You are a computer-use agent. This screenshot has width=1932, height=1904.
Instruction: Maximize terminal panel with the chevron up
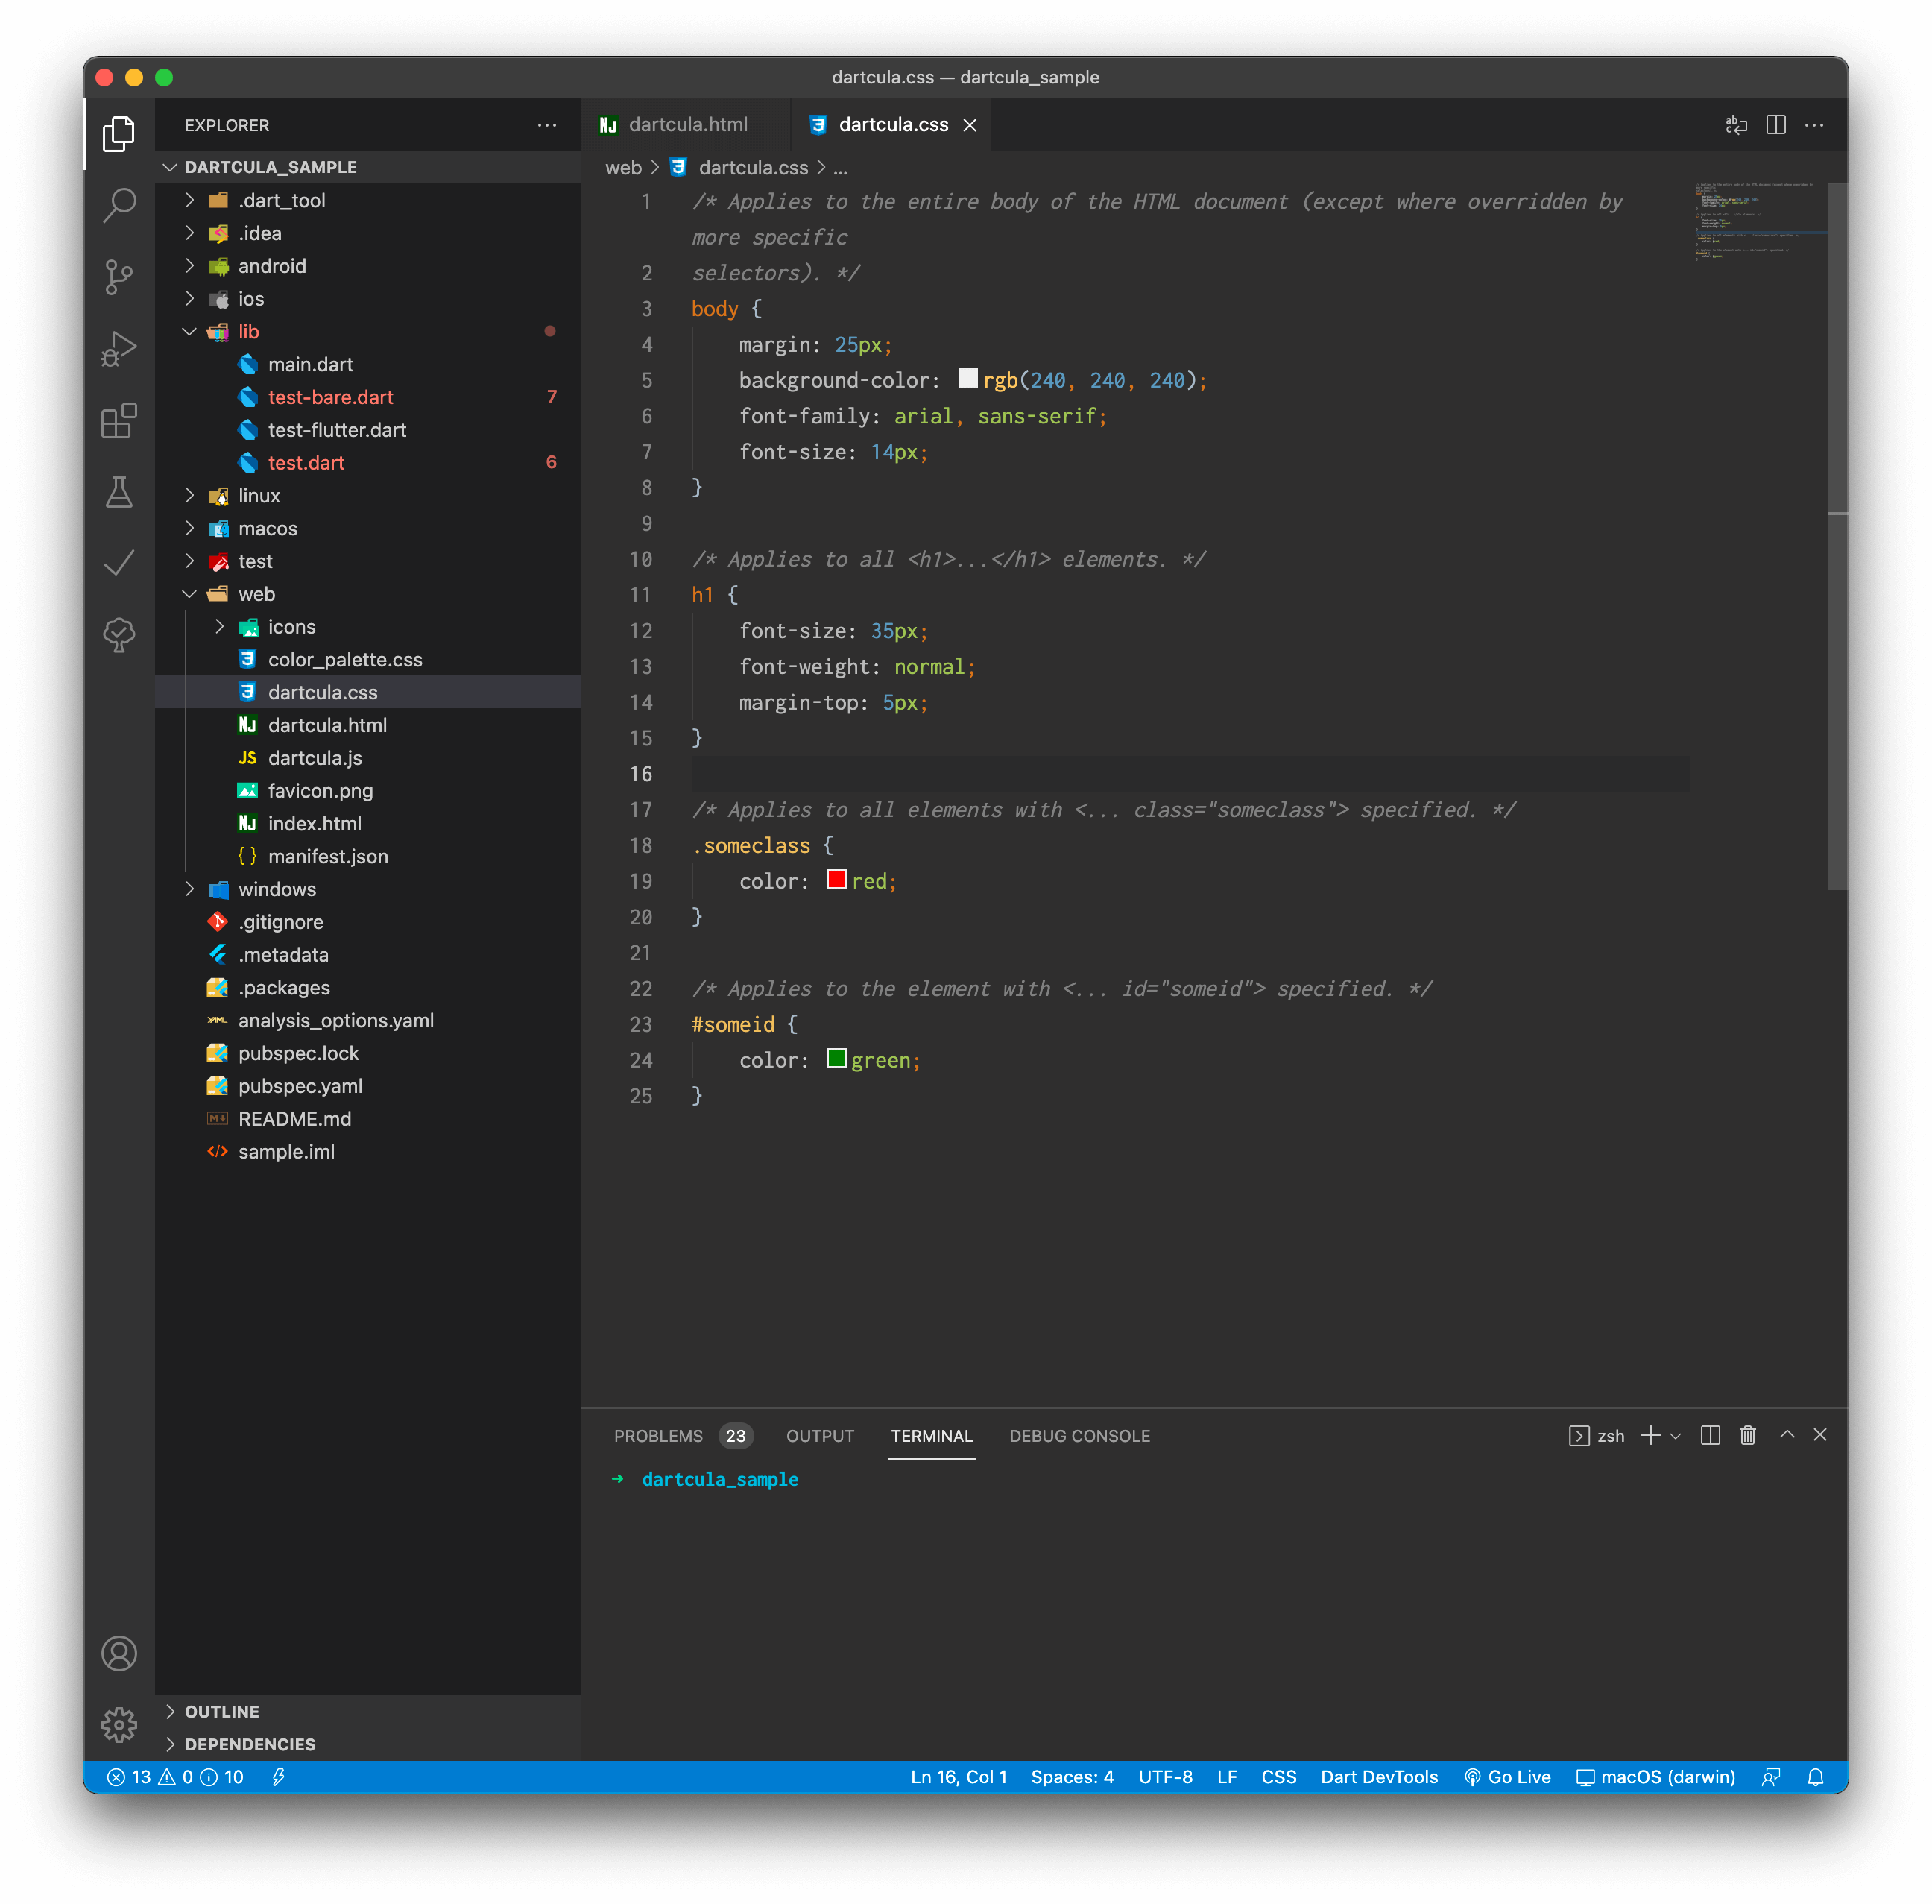[1786, 1435]
